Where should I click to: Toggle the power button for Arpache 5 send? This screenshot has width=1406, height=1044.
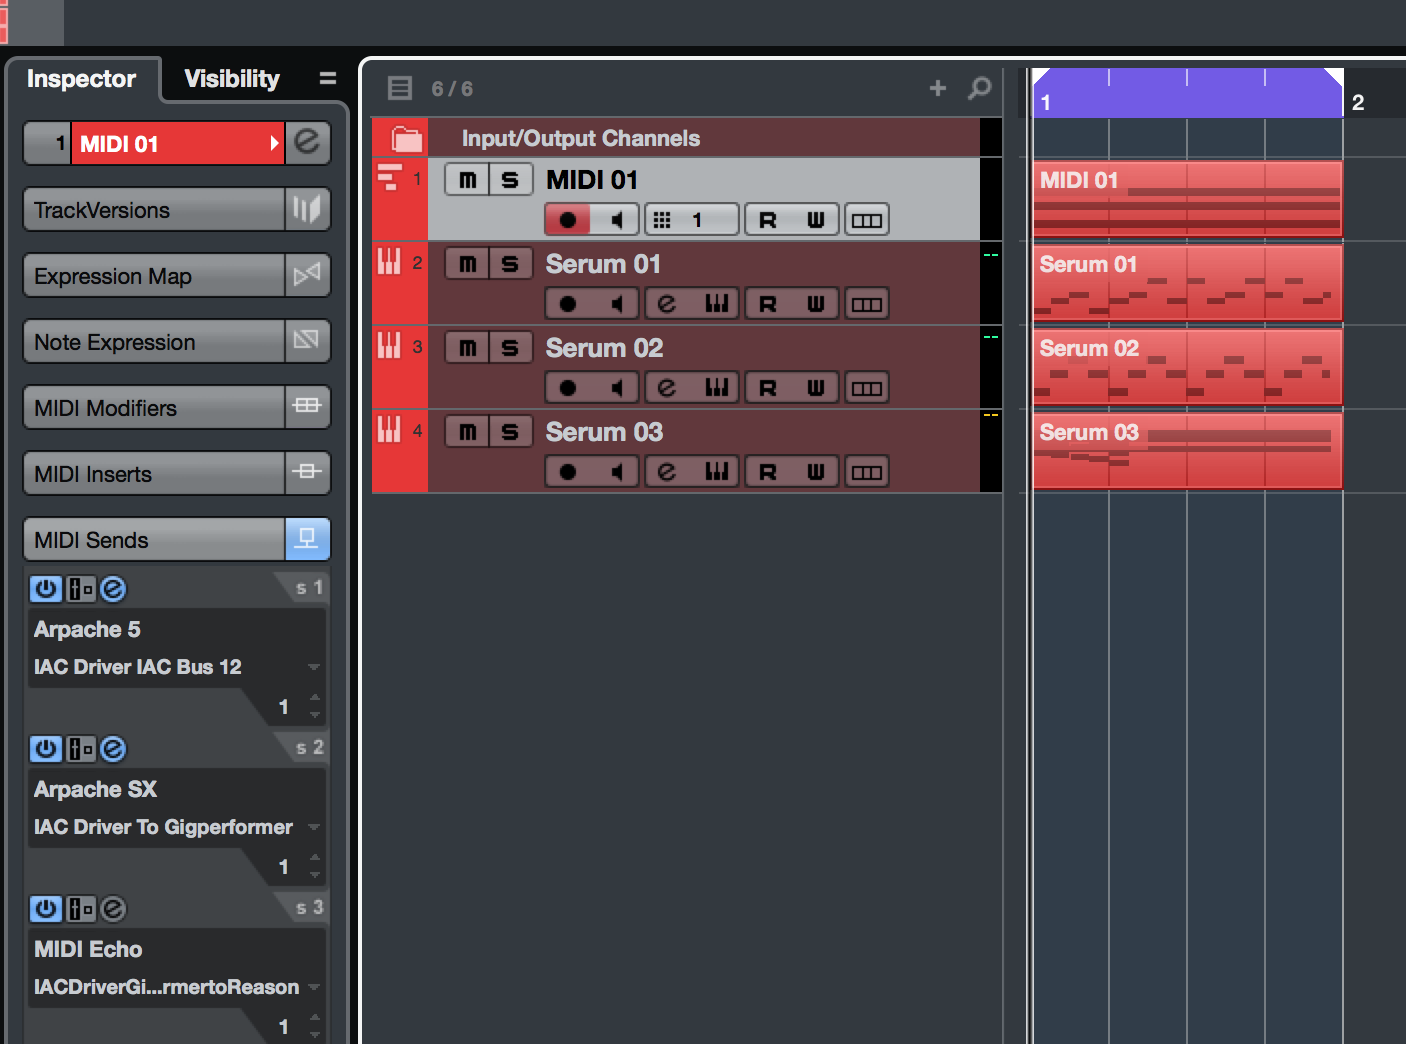45,589
